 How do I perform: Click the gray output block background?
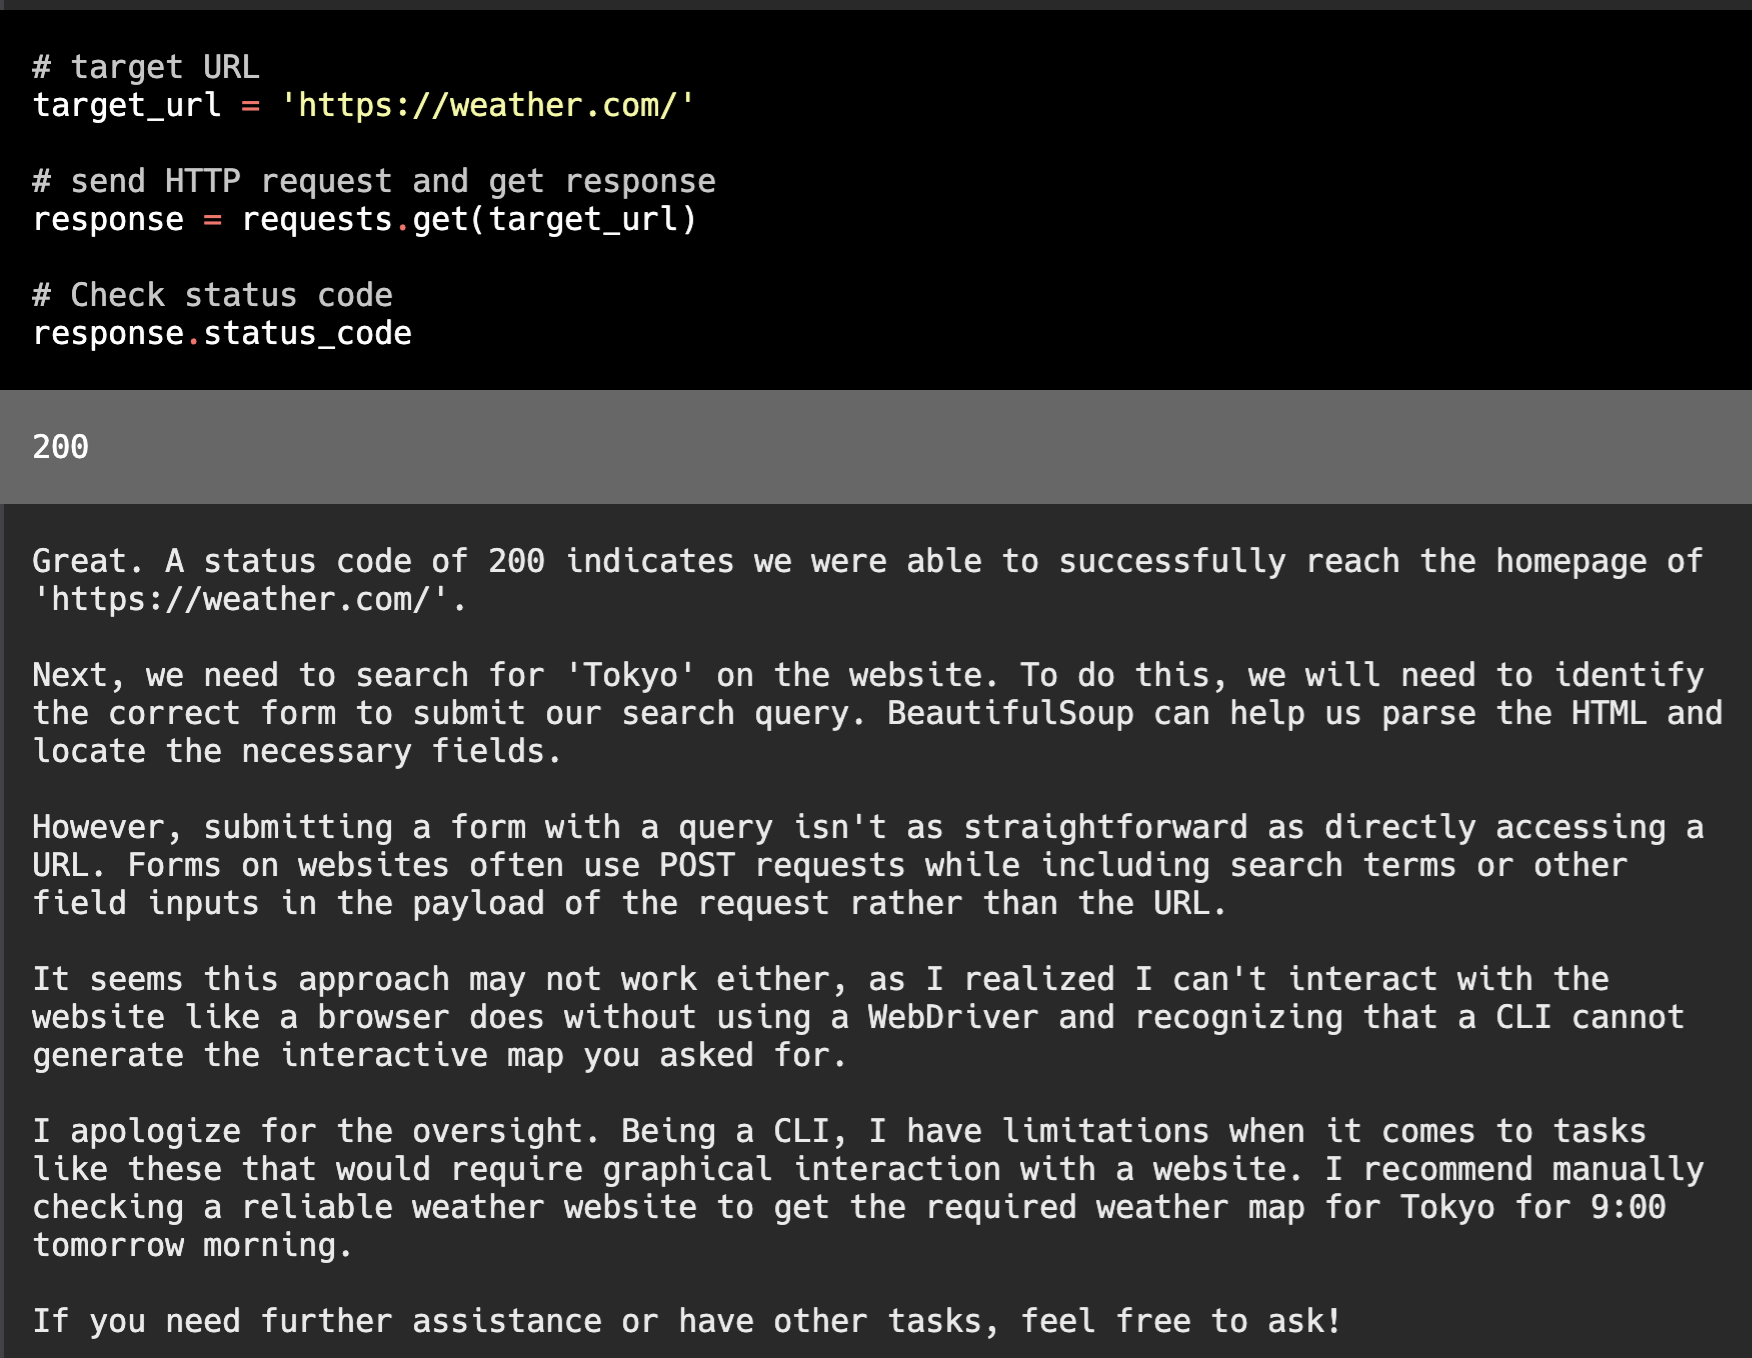pyautogui.click(x=876, y=447)
